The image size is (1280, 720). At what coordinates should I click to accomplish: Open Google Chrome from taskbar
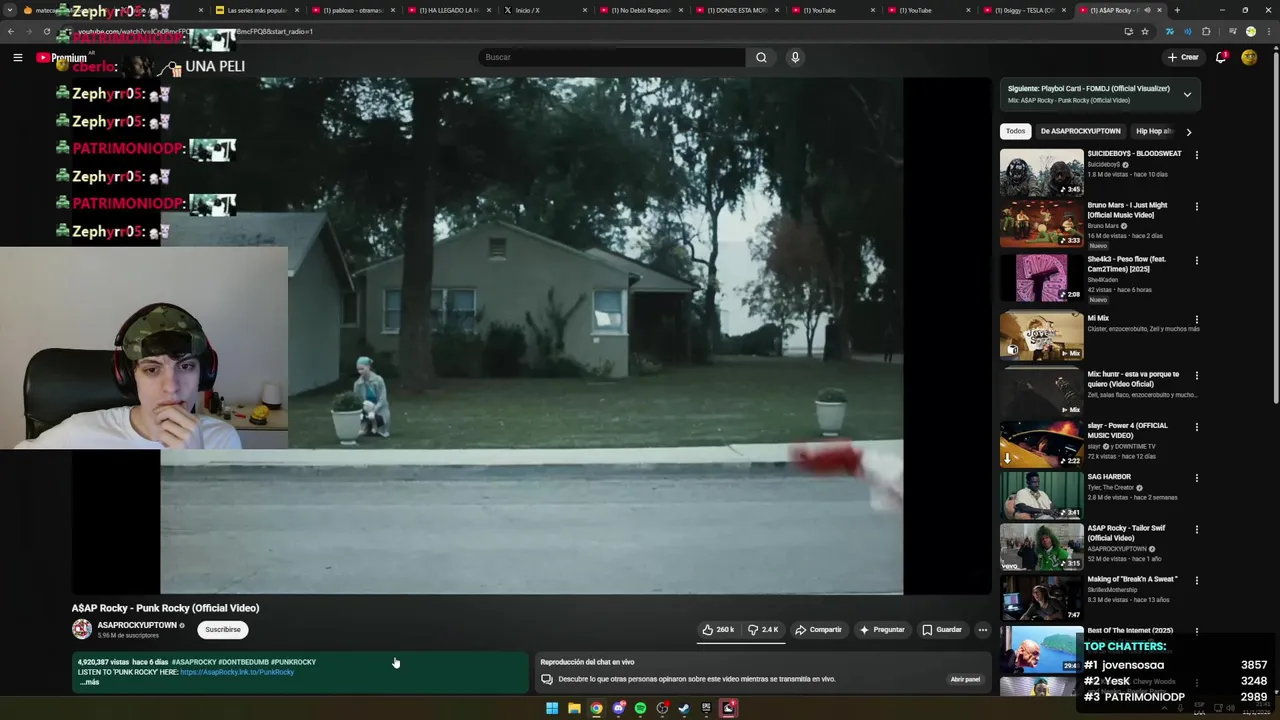point(596,708)
